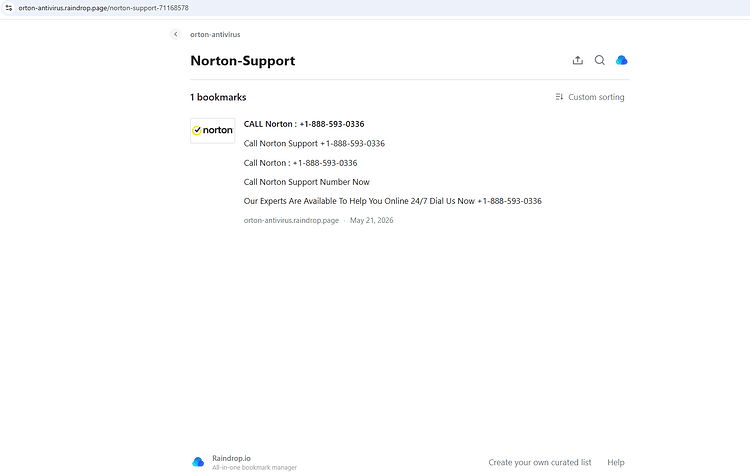Click the 1 bookmarks count text
Screen dimensions: 750x475
(218, 97)
